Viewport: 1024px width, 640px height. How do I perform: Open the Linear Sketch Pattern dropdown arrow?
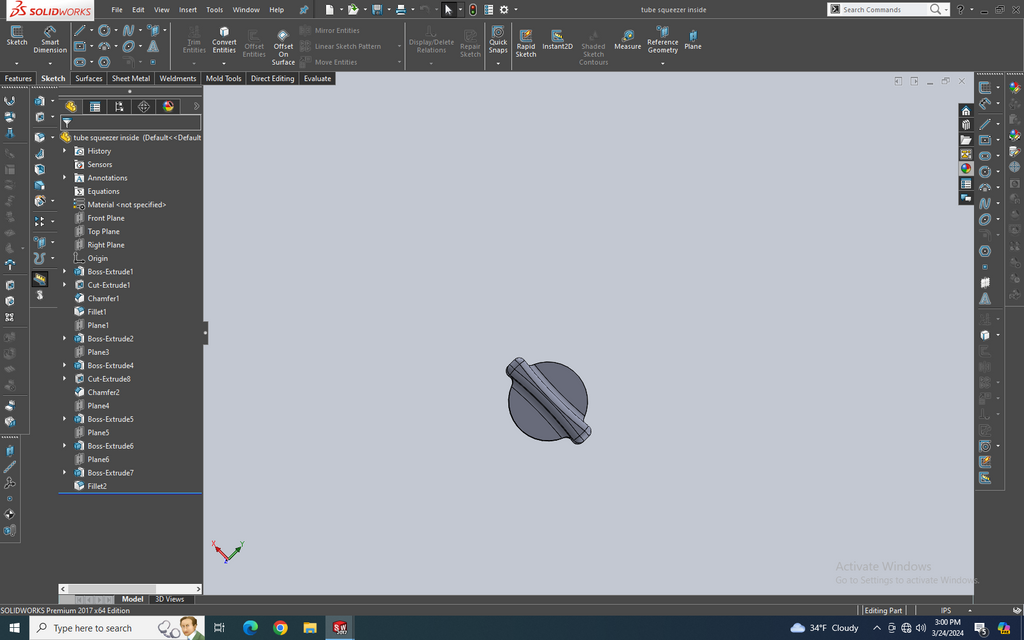coord(399,46)
